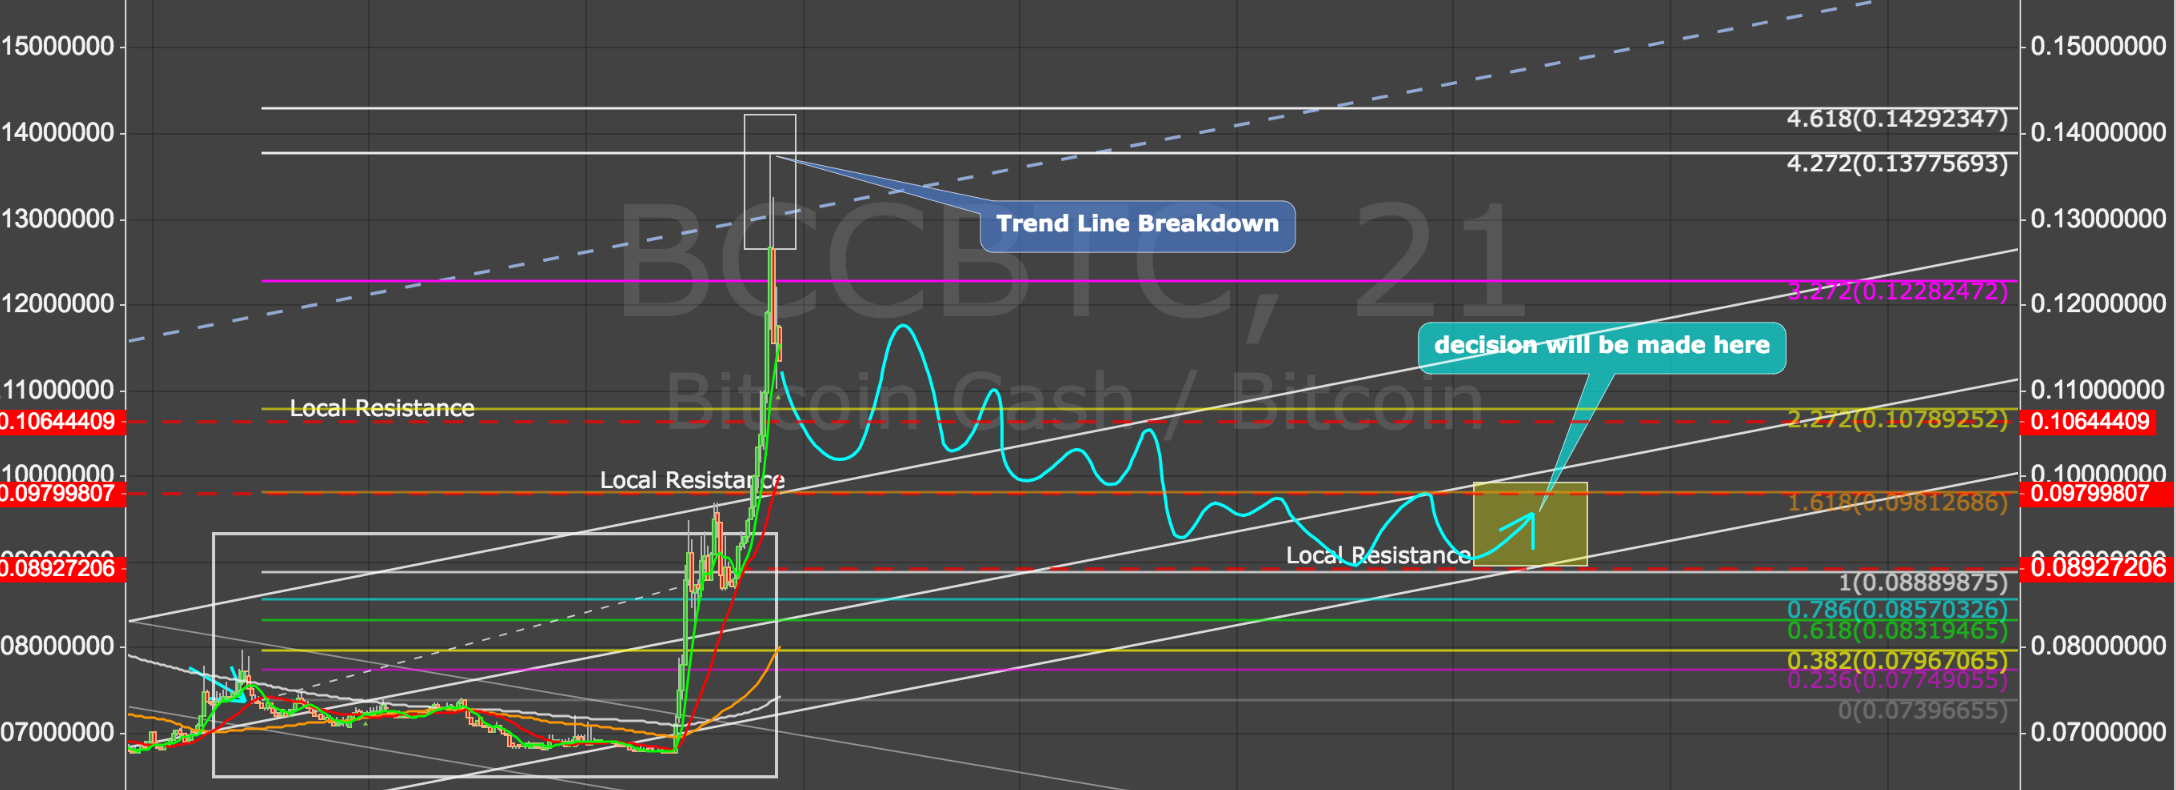This screenshot has height=790, width=2176.
Task: Click 15000000 on the left price scale
Action: (57, 46)
